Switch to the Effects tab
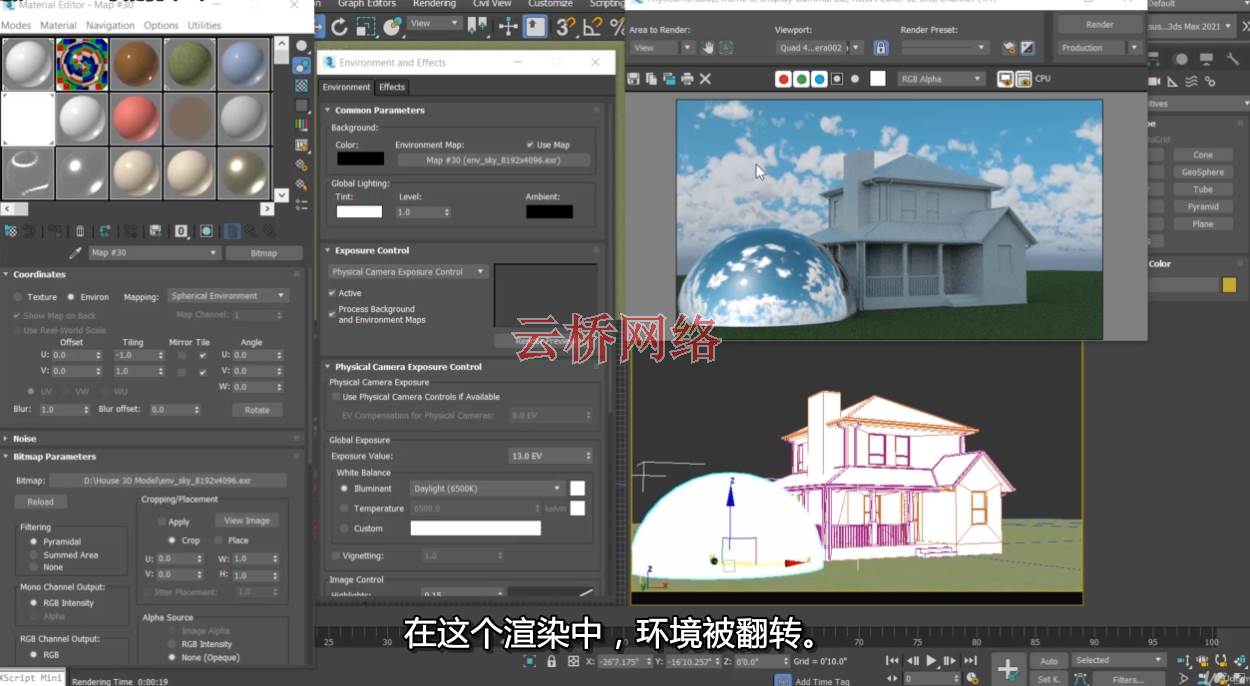The height and width of the screenshot is (686, 1250). [x=392, y=87]
